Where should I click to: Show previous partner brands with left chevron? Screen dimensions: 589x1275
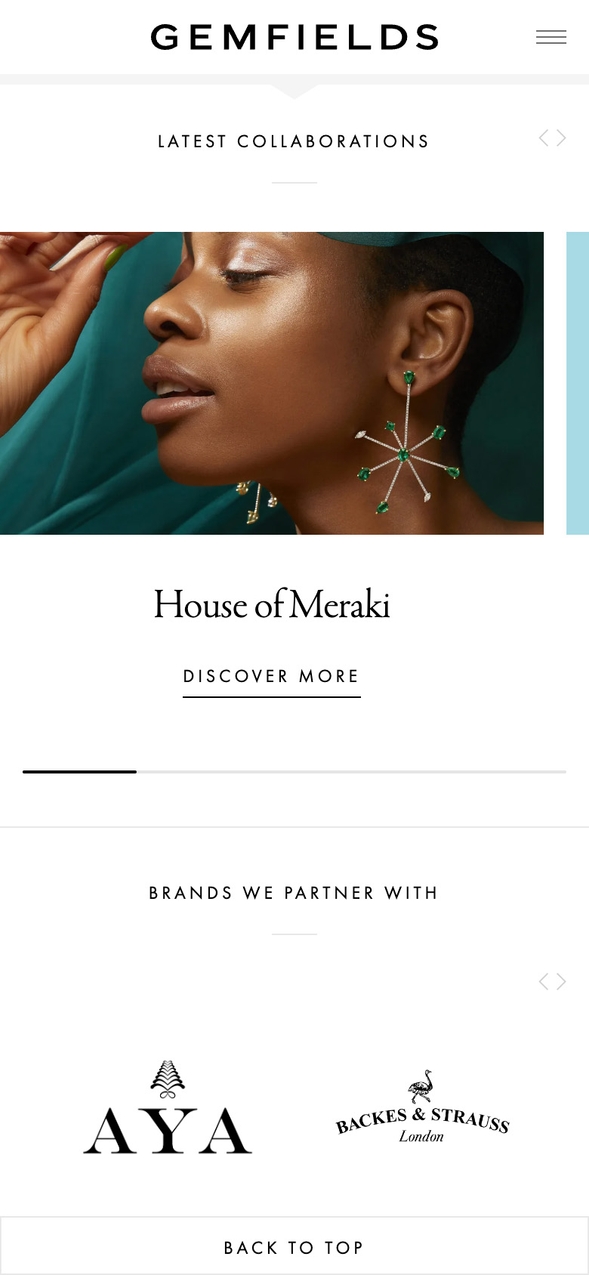tap(544, 981)
